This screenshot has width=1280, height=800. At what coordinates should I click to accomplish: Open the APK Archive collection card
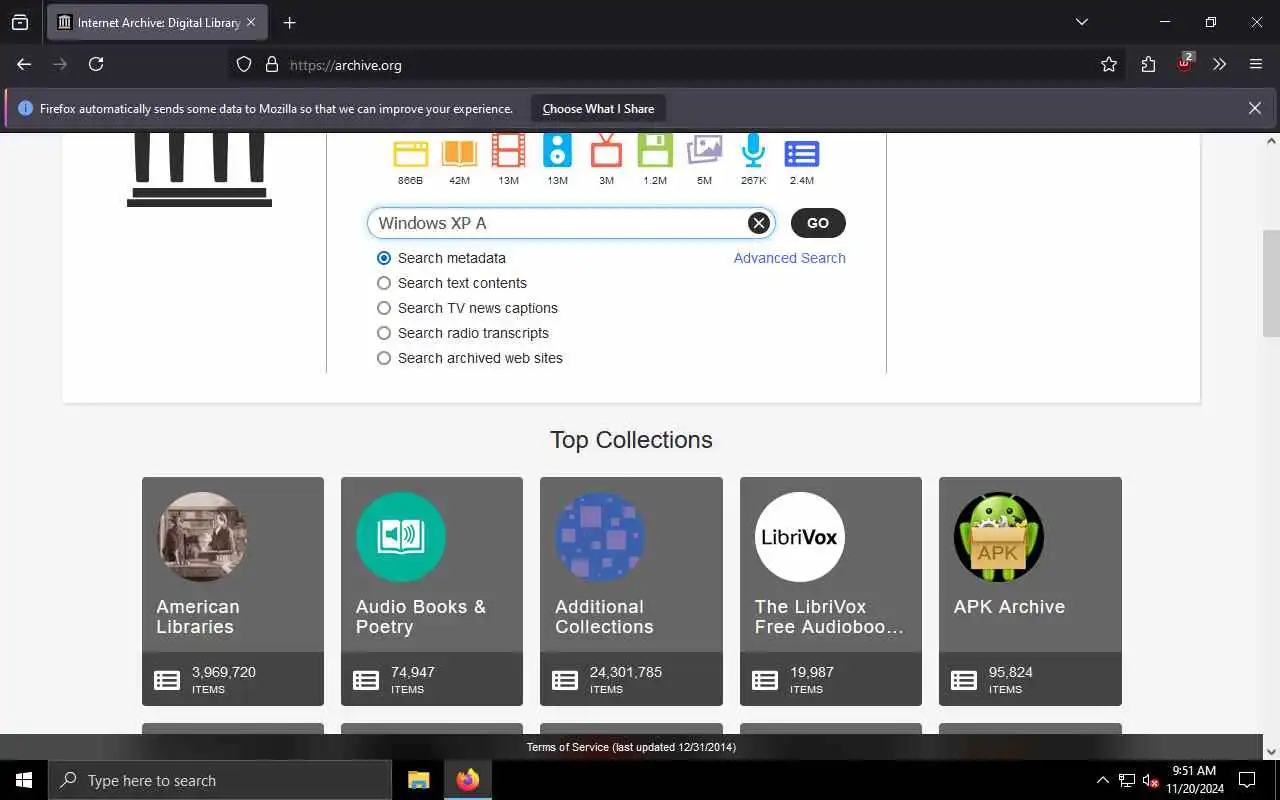coord(1030,591)
